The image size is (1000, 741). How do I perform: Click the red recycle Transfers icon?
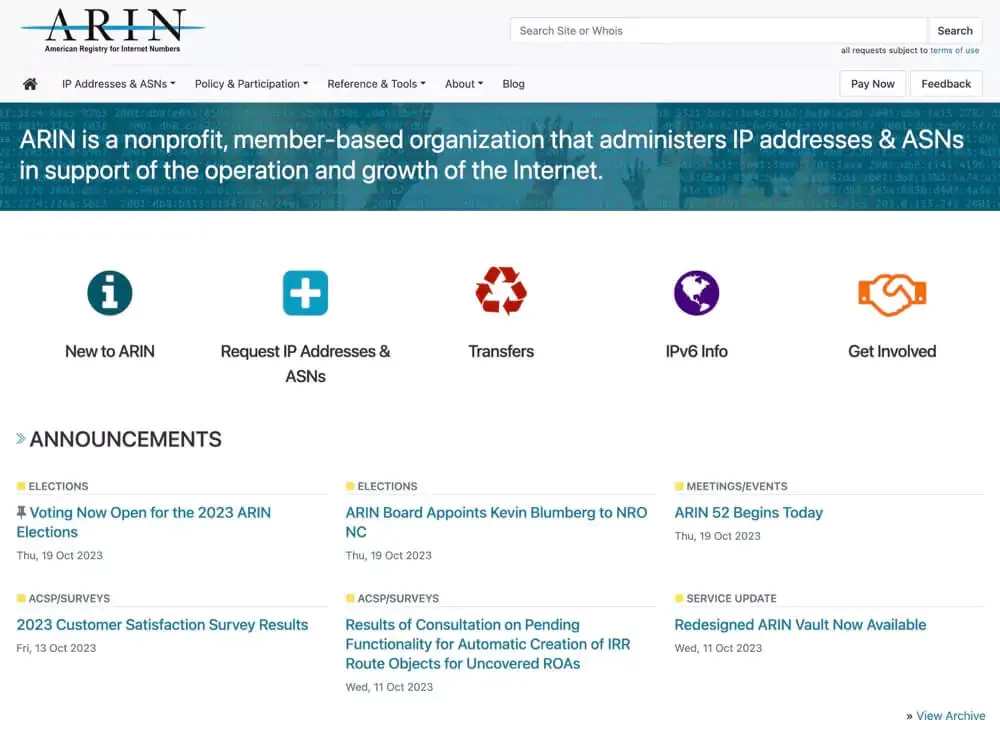(x=501, y=292)
